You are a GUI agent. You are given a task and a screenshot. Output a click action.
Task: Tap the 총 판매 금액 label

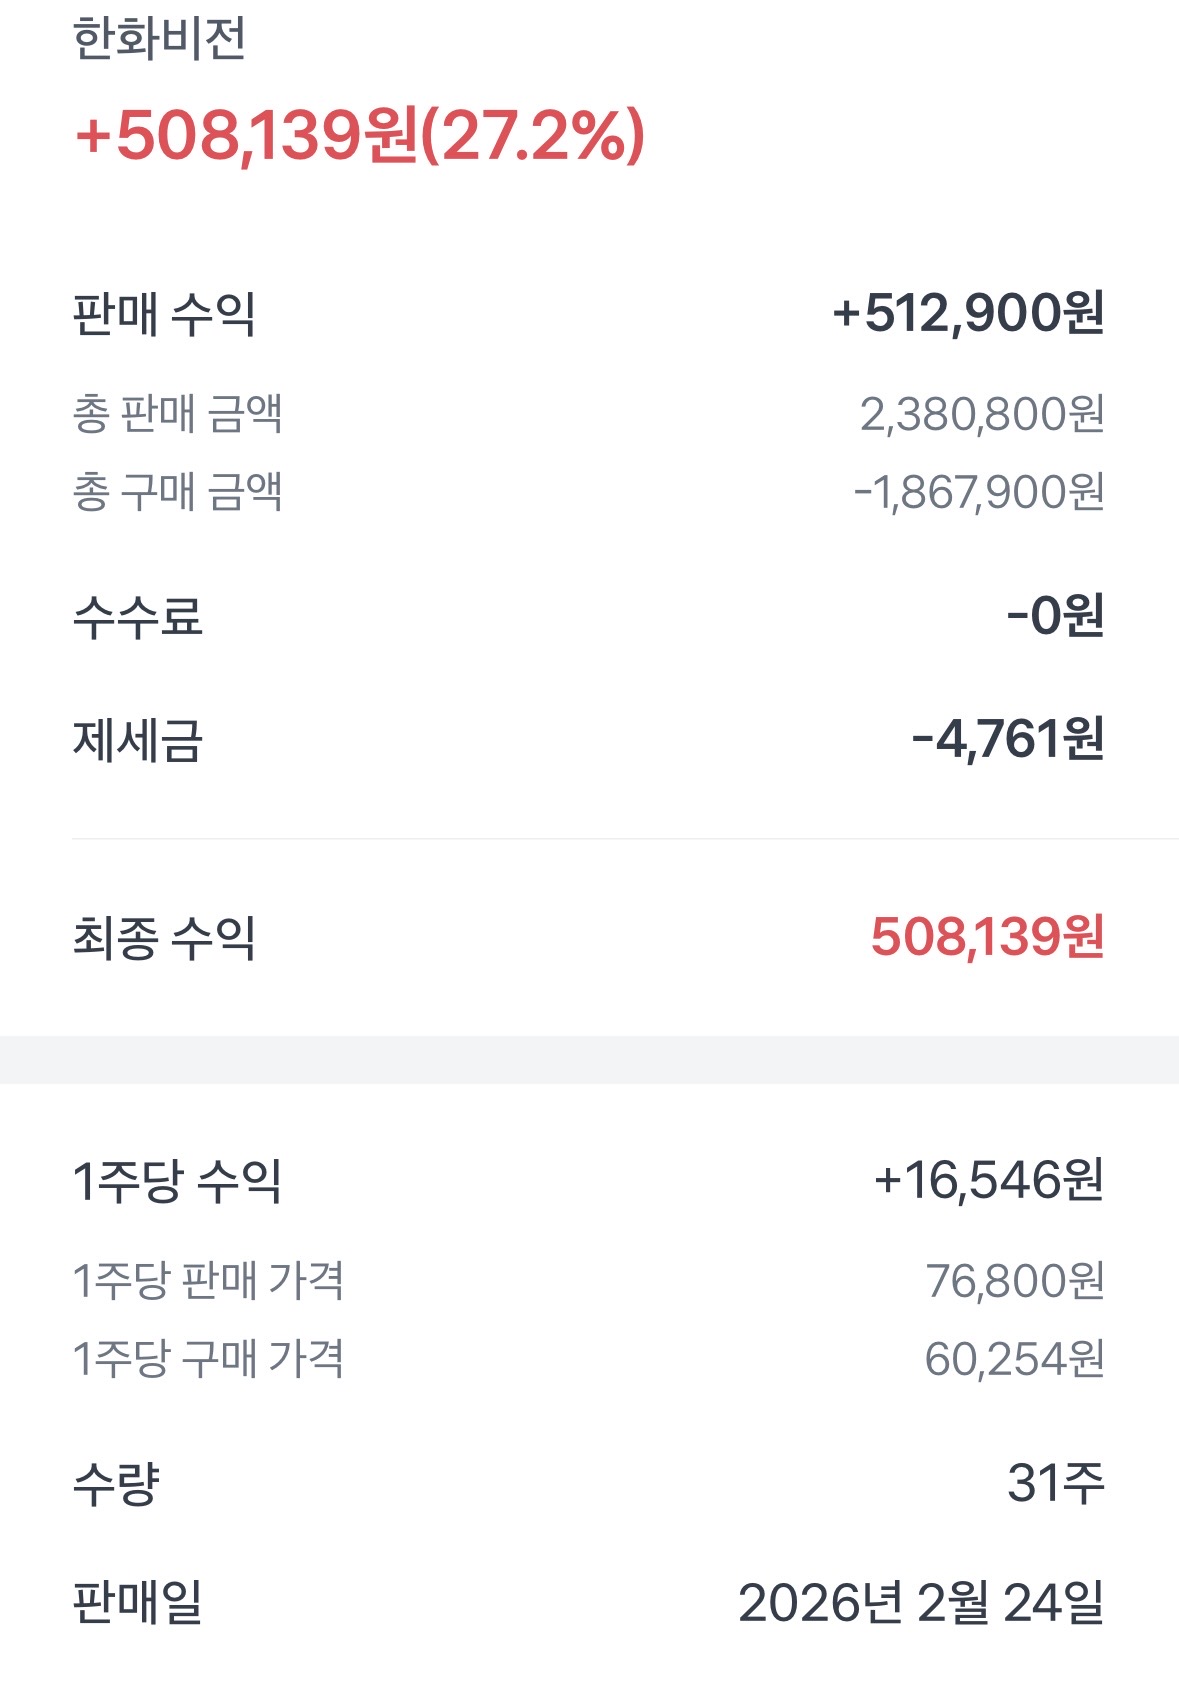(177, 414)
